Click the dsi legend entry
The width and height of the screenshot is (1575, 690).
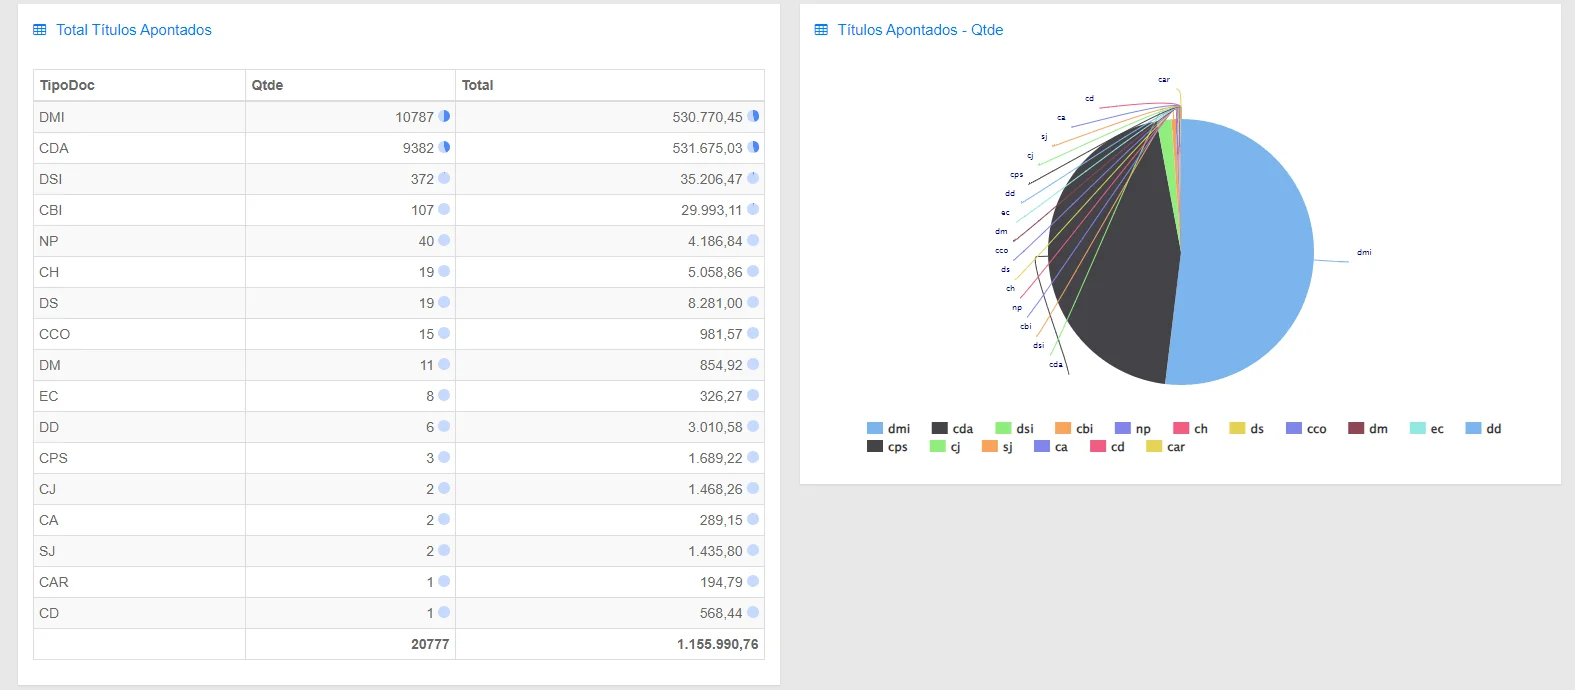coord(1015,428)
